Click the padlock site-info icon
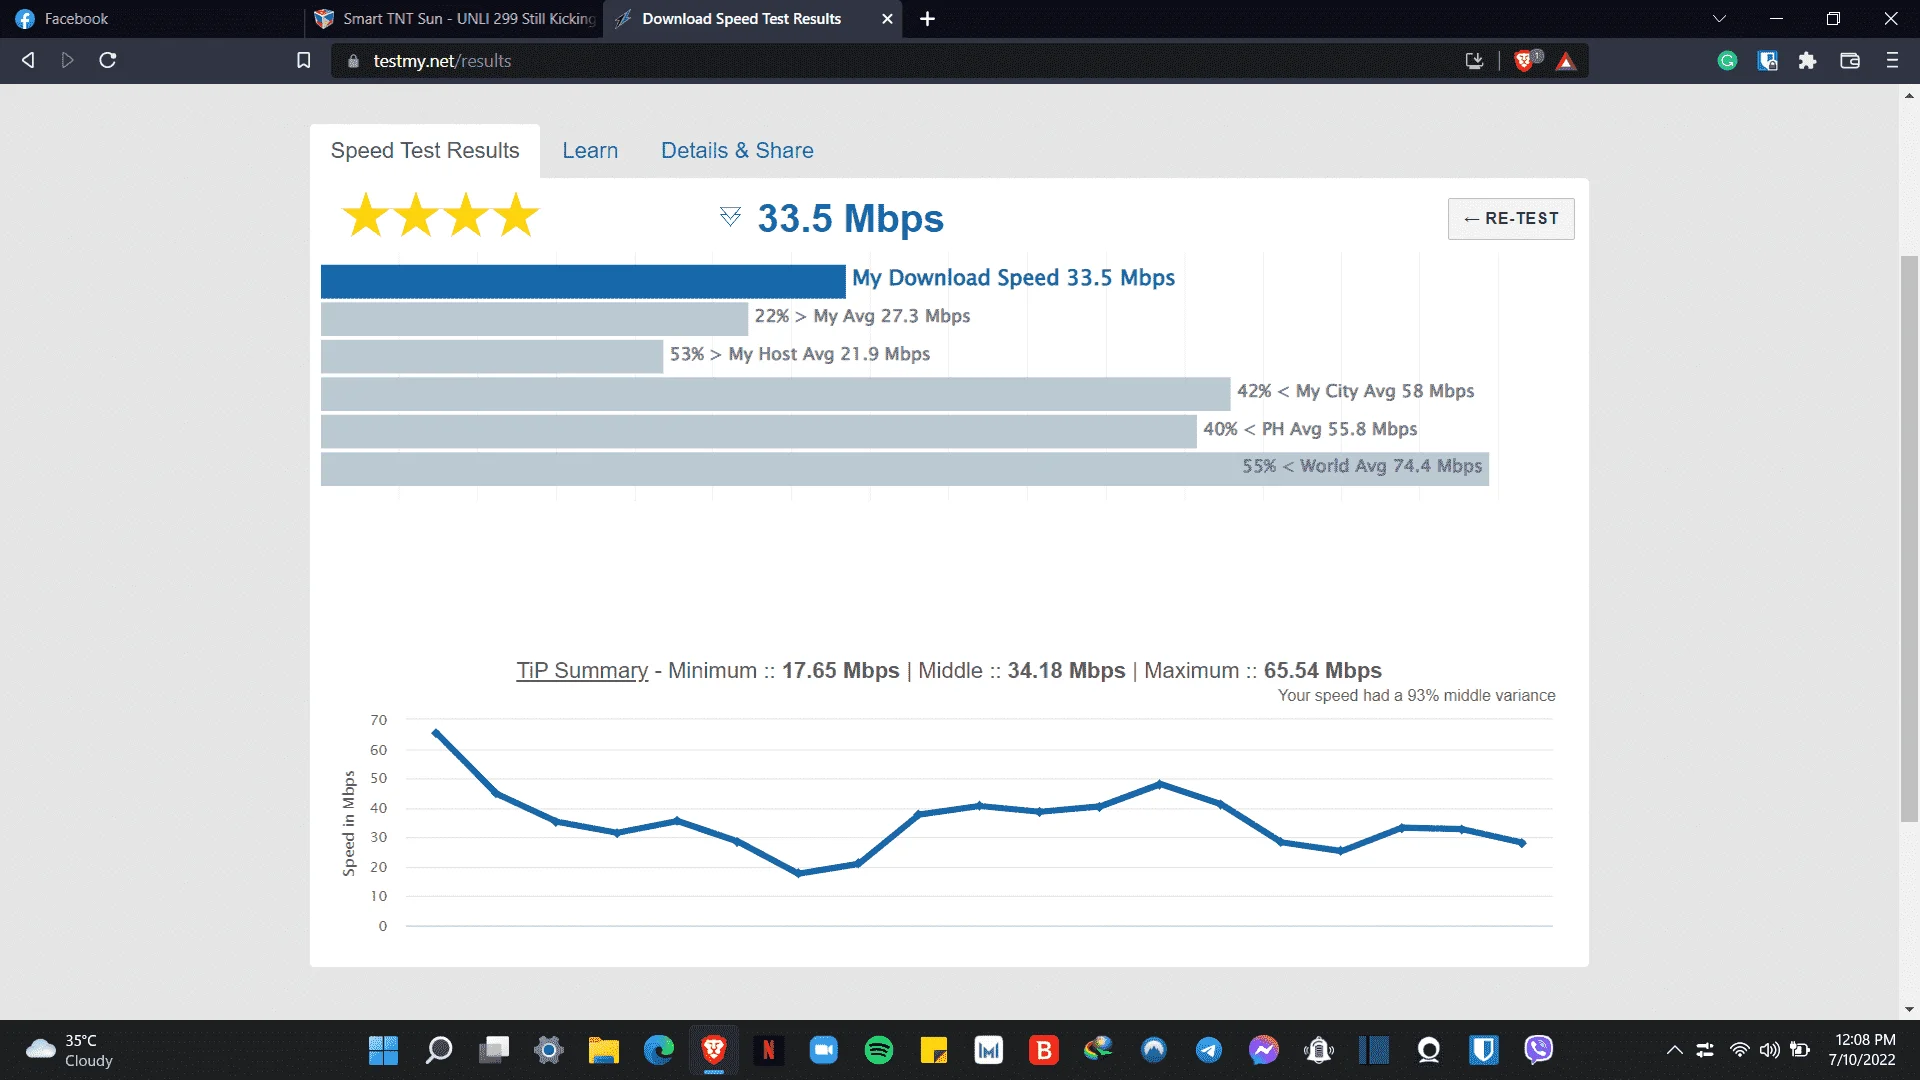 (x=352, y=61)
